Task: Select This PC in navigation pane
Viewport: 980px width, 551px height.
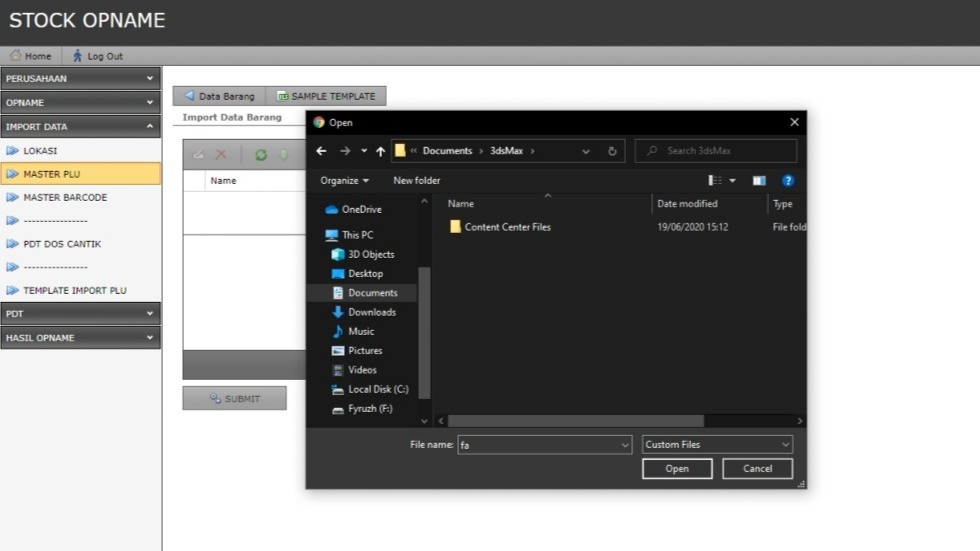Action: click(x=350, y=235)
